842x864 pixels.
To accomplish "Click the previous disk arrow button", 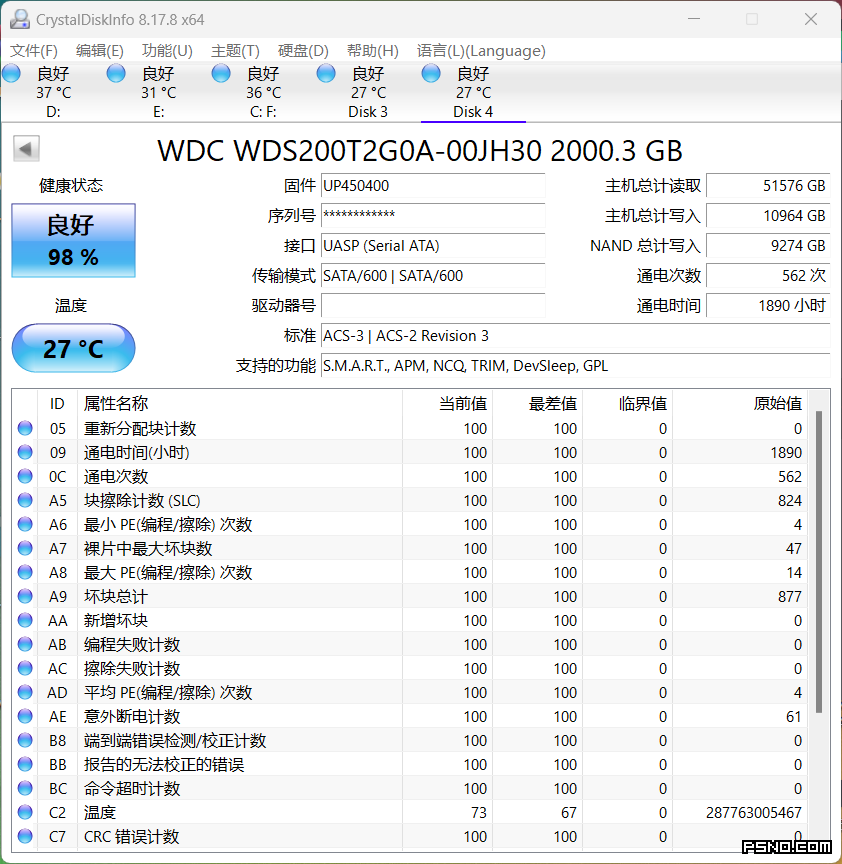I will tap(26, 149).
